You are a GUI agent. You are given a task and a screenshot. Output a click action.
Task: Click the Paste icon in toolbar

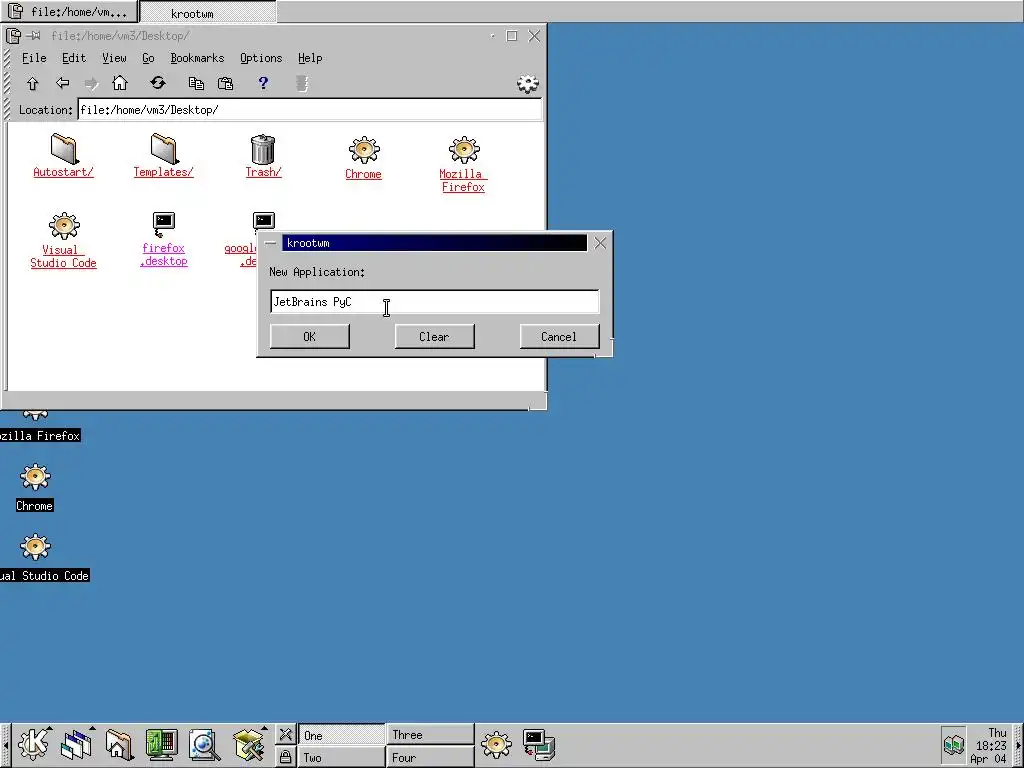pyautogui.click(x=225, y=83)
